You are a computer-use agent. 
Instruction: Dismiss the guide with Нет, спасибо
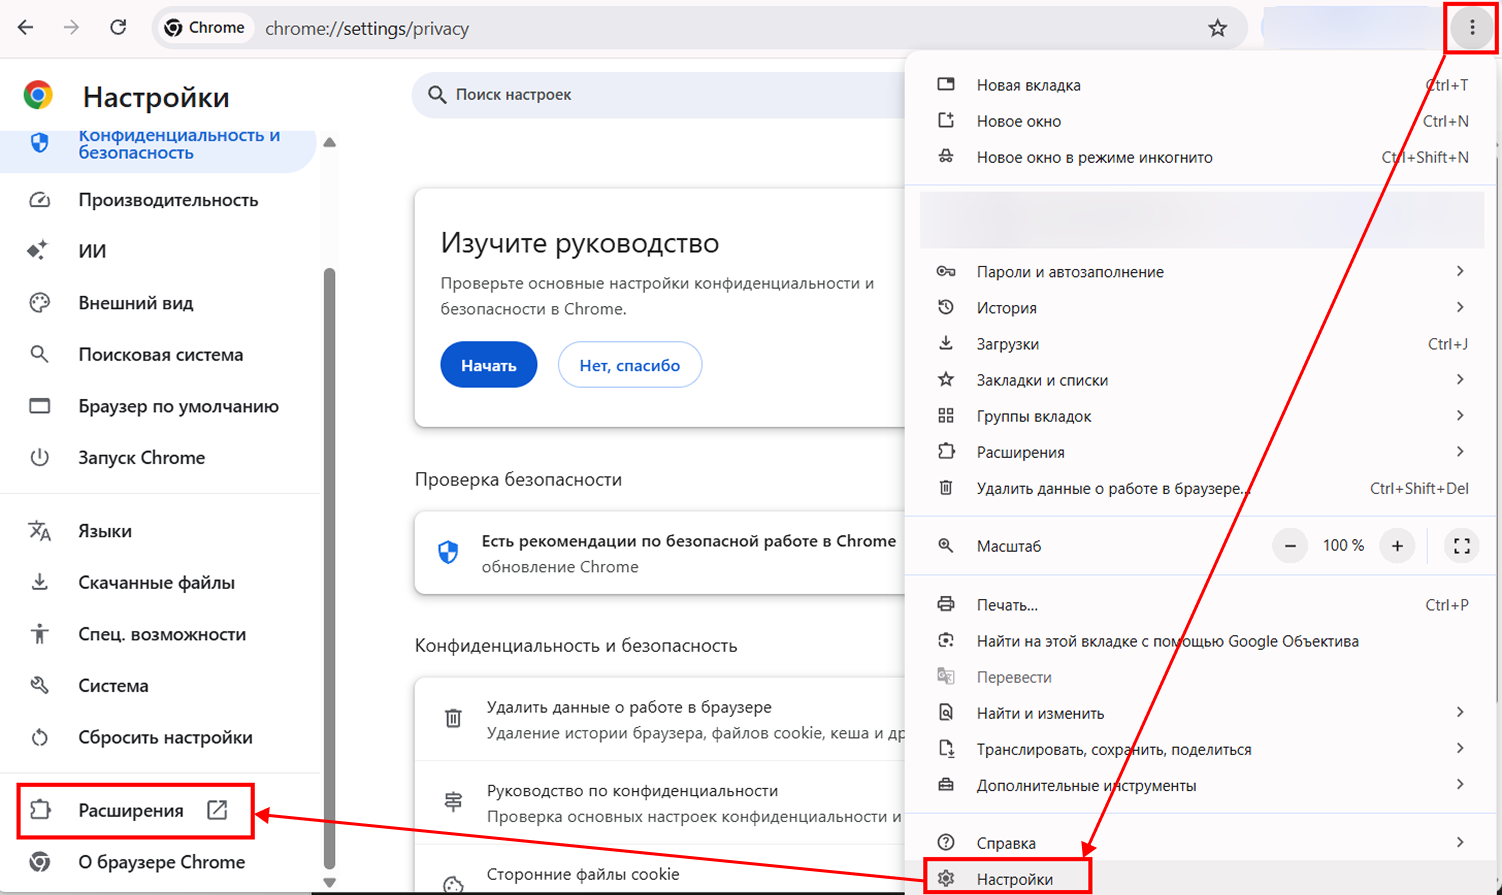pyautogui.click(x=630, y=365)
